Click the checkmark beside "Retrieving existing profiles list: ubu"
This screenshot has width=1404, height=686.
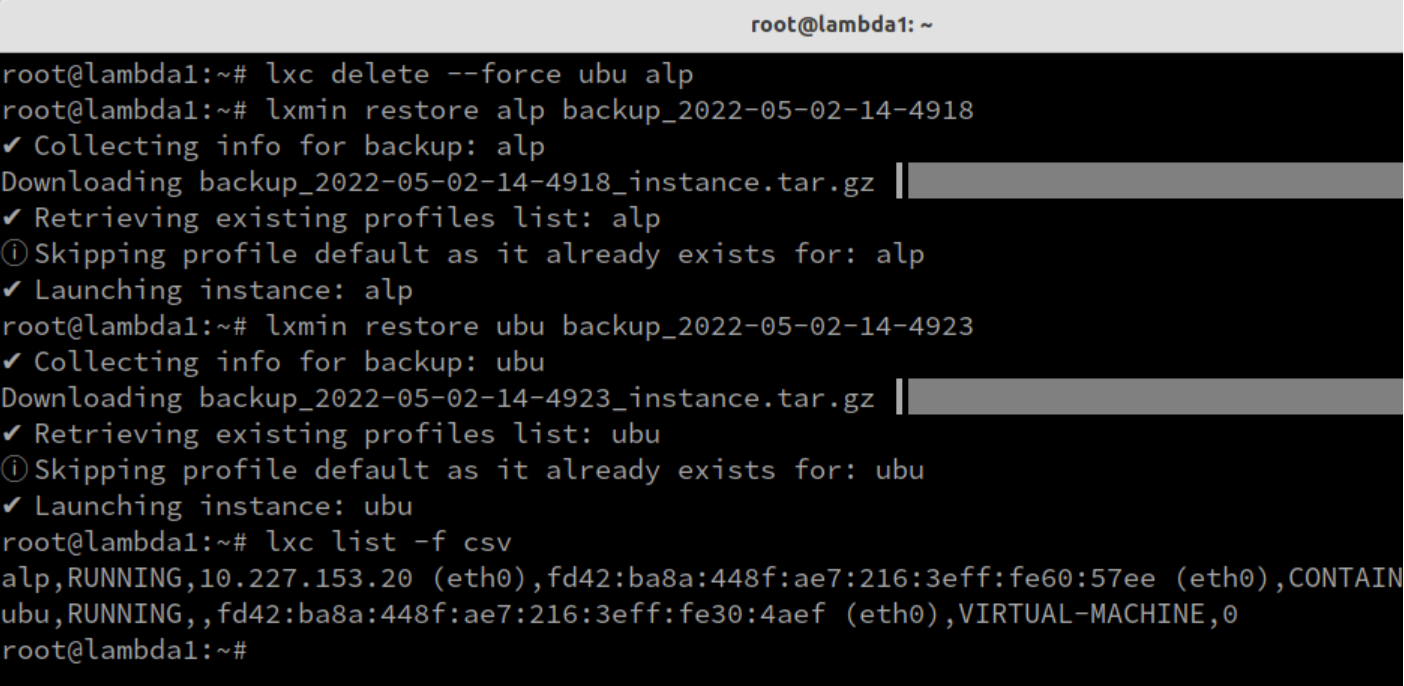[x=11, y=434]
